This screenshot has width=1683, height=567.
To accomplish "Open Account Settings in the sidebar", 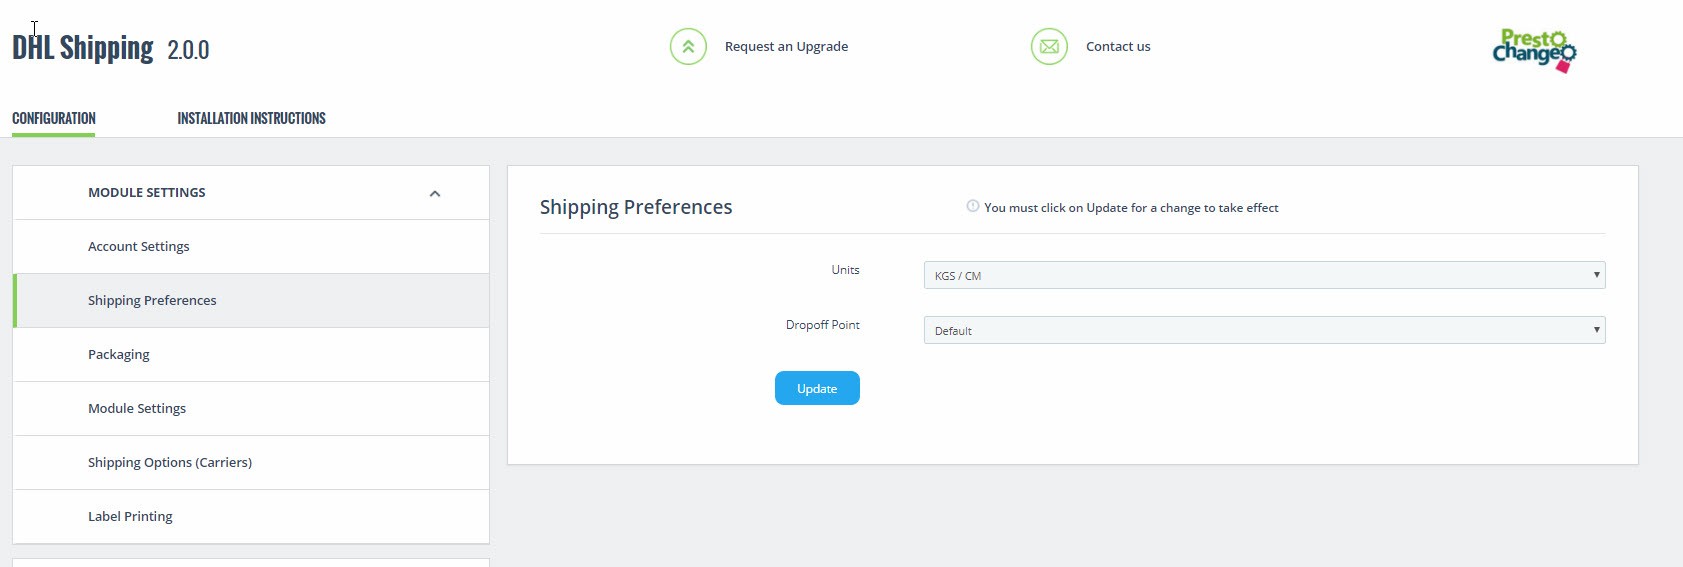I will coord(139,246).
